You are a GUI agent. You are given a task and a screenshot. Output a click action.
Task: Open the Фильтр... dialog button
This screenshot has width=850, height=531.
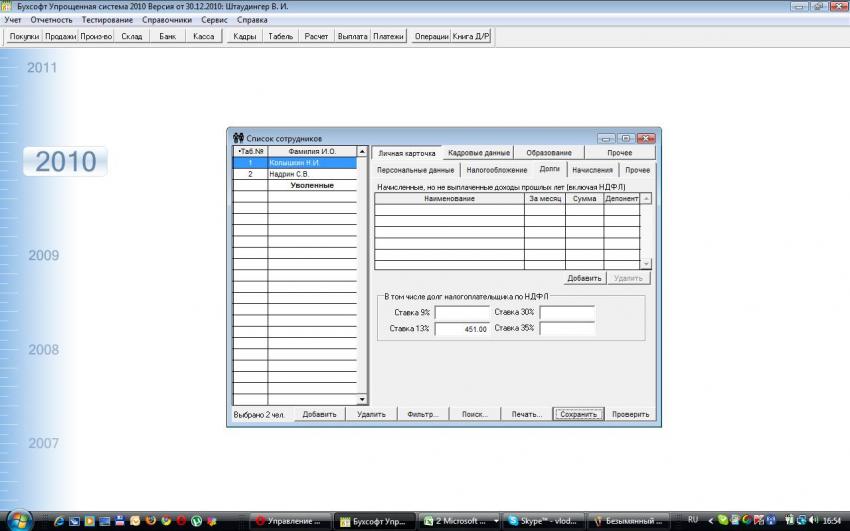(x=423, y=414)
